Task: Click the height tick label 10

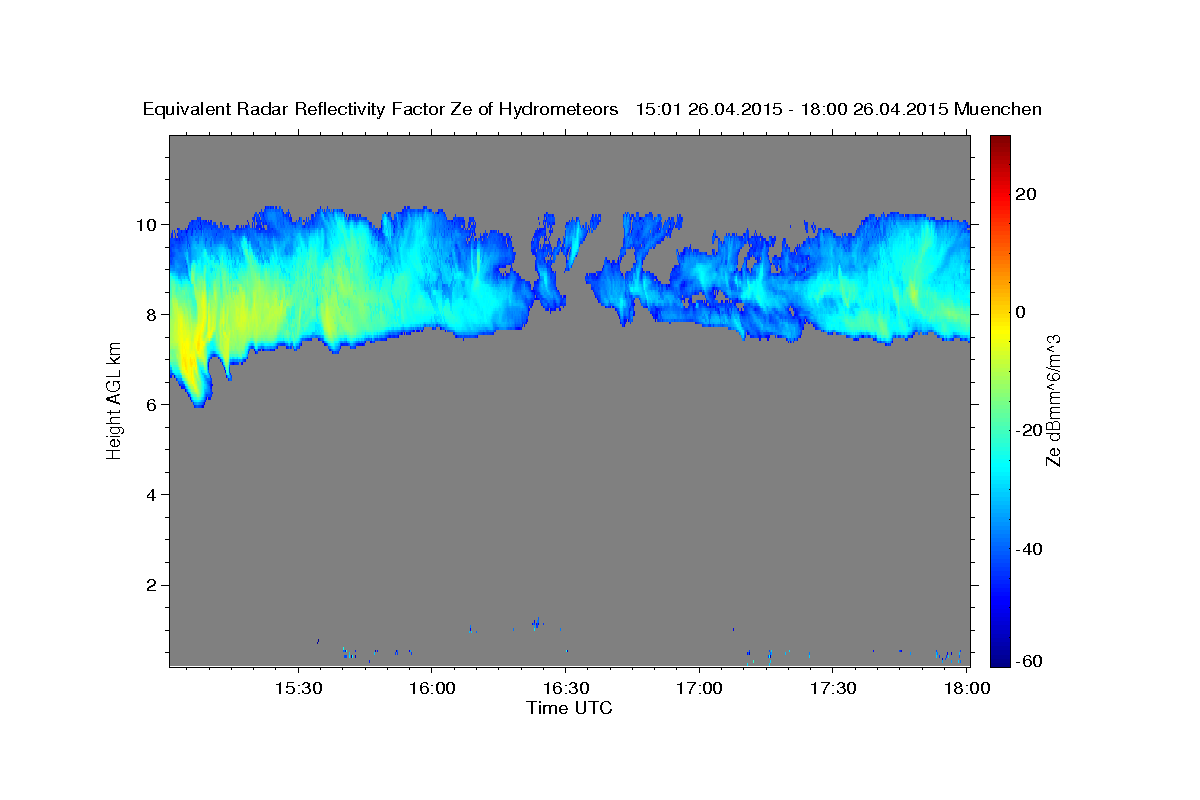Action: click(x=149, y=225)
